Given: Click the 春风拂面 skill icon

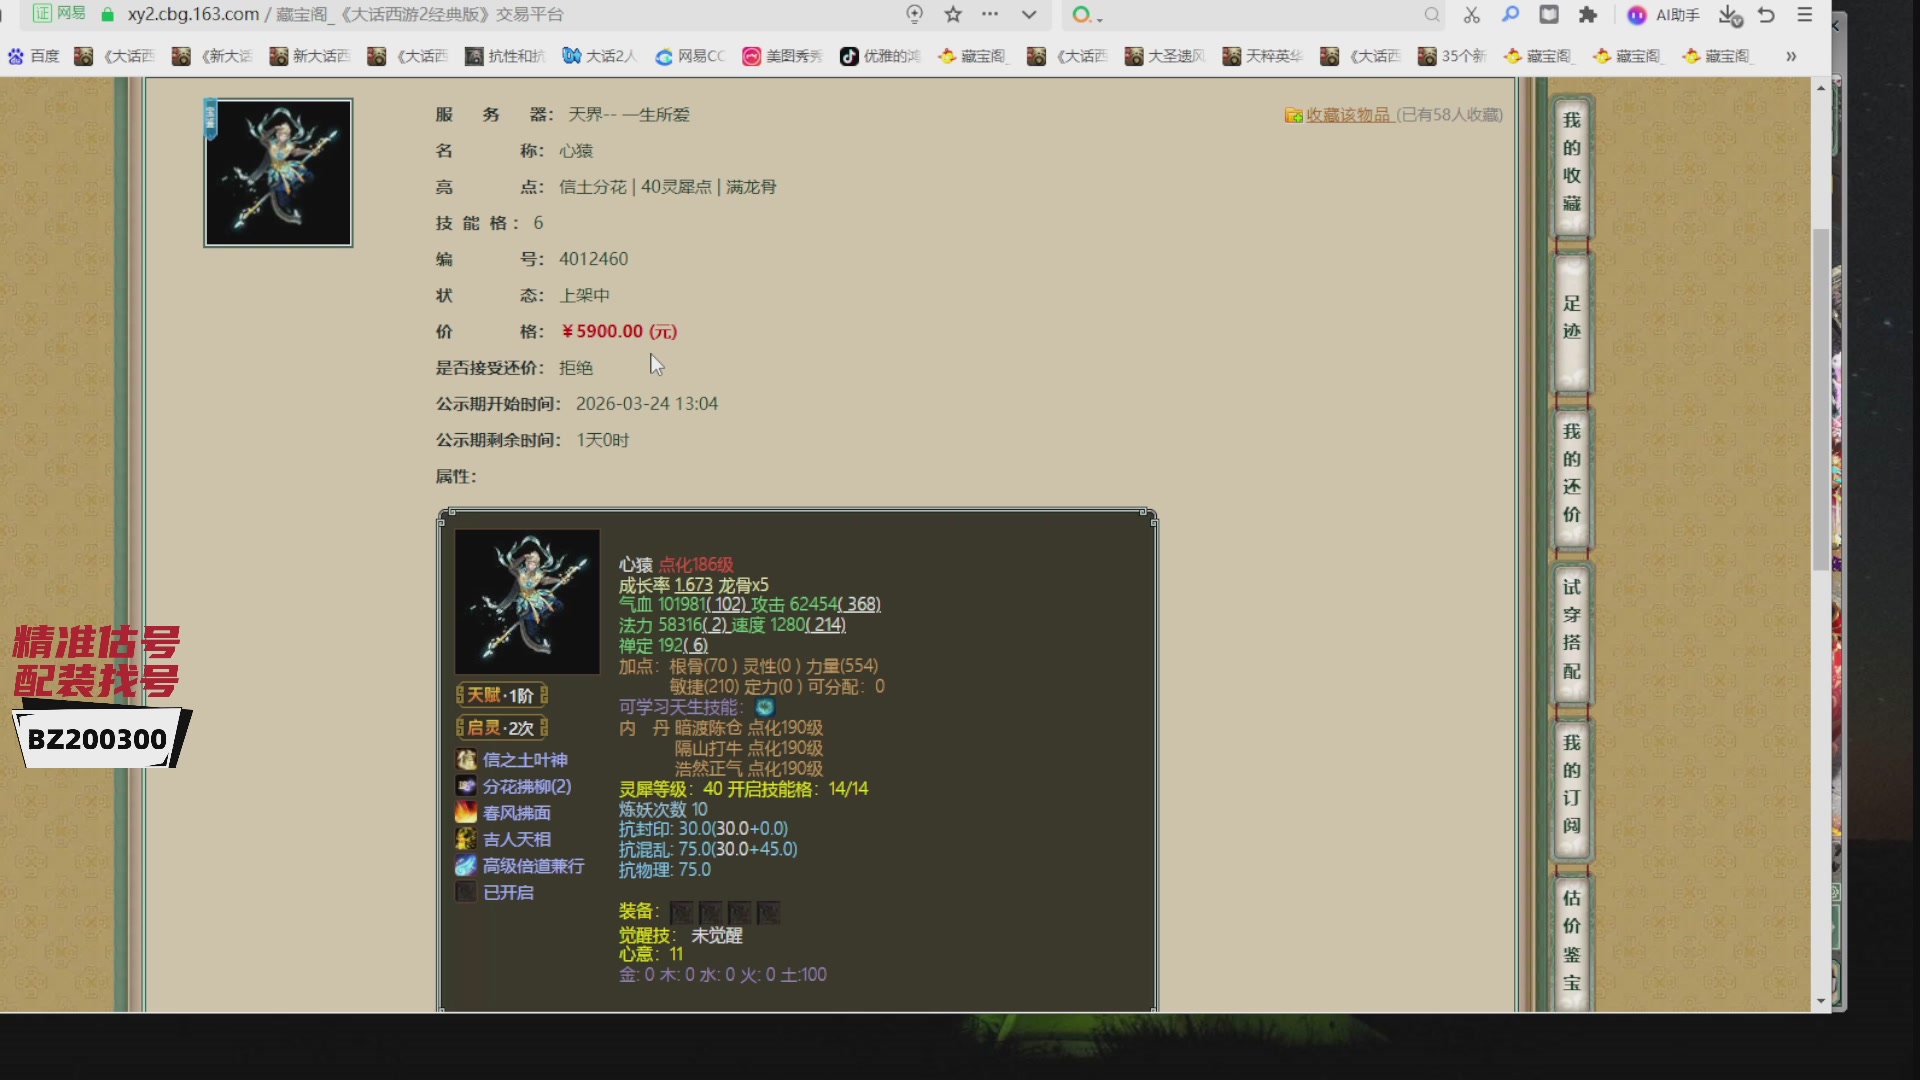Looking at the screenshot, I should pos(466,812).
